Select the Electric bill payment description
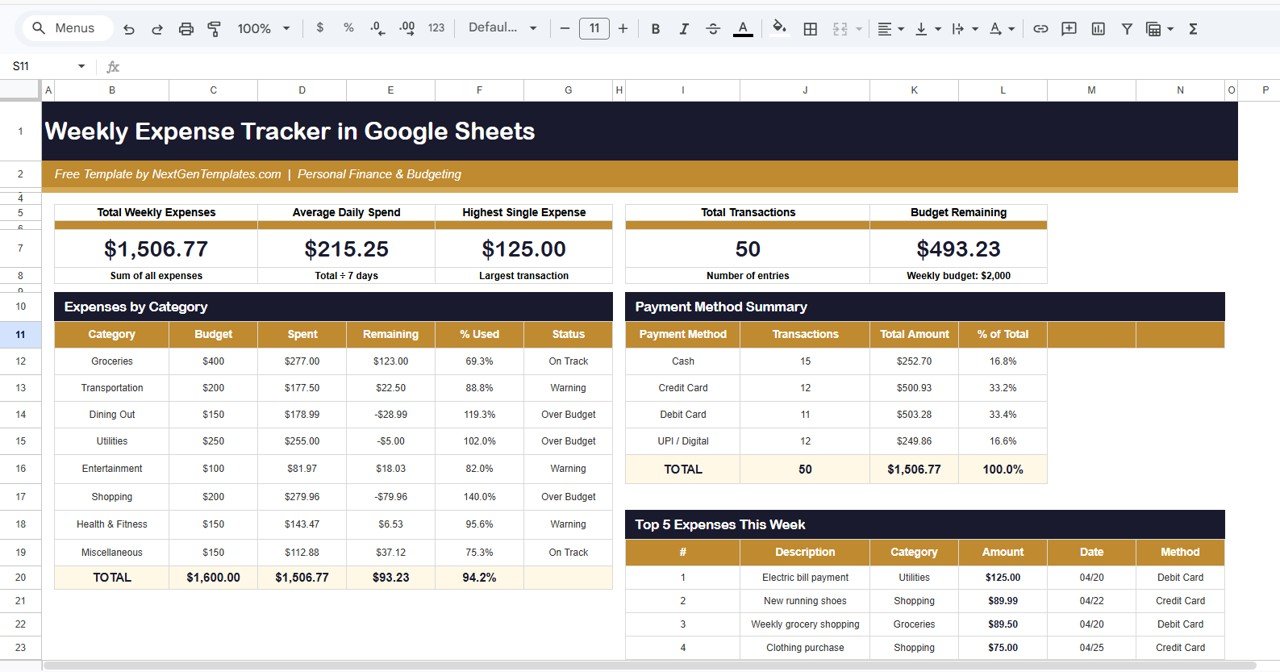 805,577
